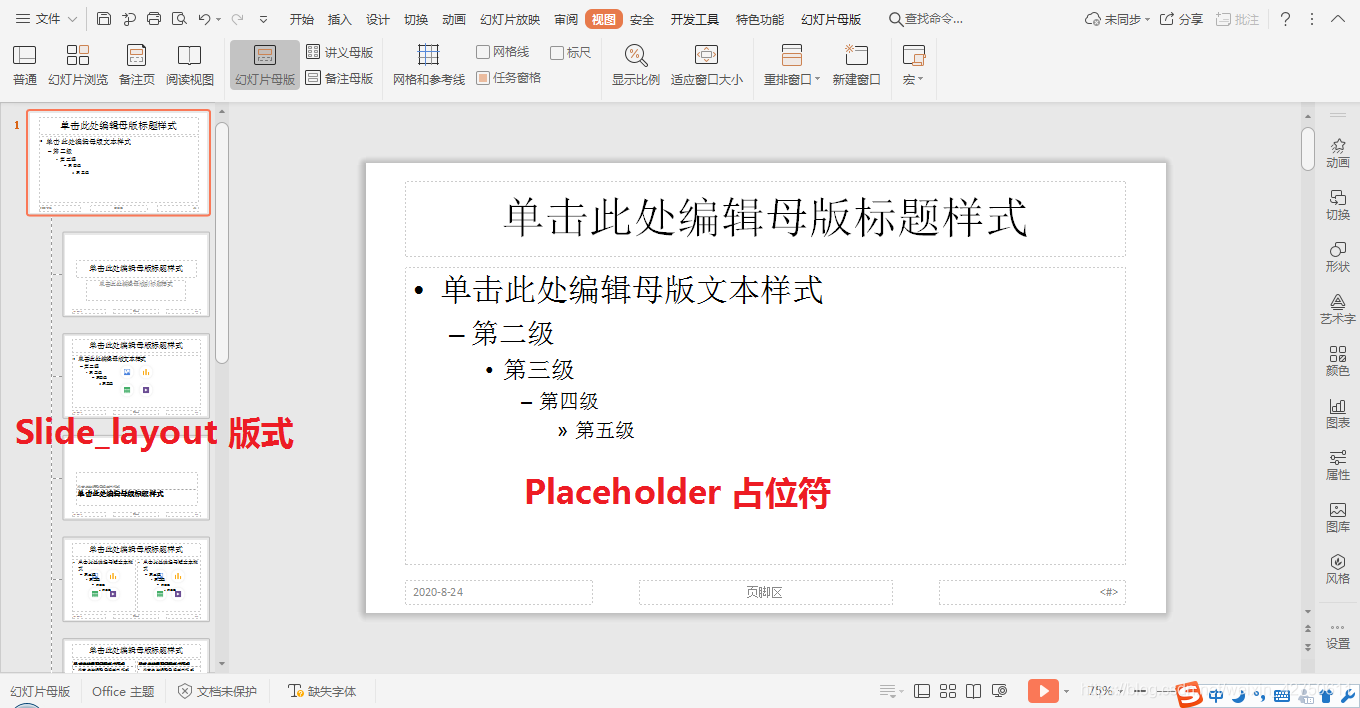Switch to 讲义母版 (Handout Master) view
This screenshot has height=708, width=1360.
(340, 53)
